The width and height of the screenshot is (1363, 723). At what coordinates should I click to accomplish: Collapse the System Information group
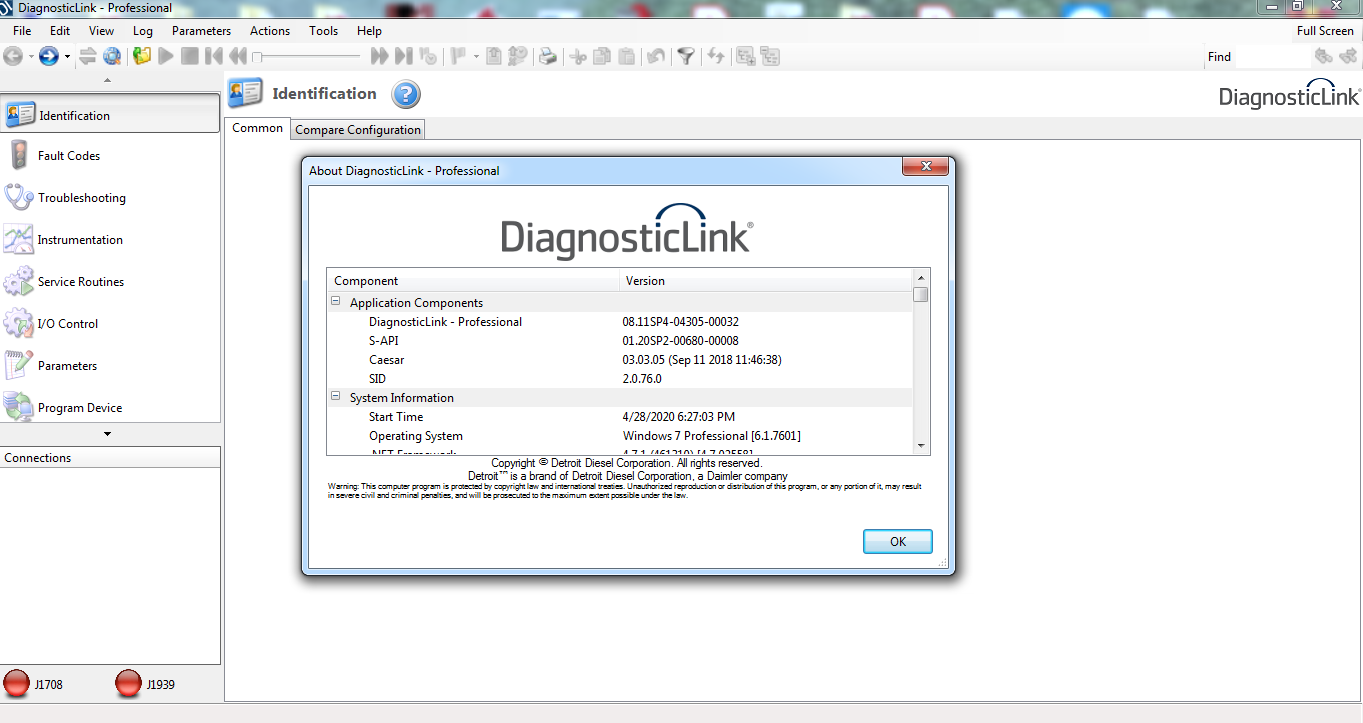click(337, 397)
